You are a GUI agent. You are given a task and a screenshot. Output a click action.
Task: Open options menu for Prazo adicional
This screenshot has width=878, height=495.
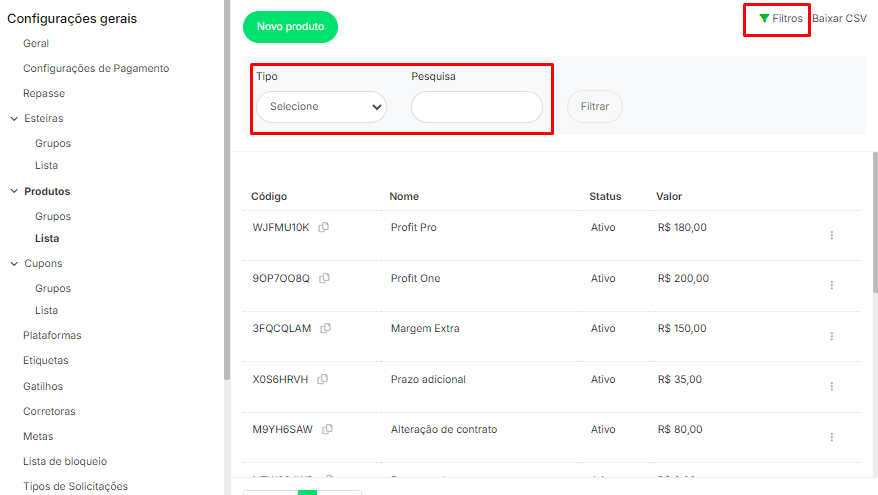click(831, 386)
